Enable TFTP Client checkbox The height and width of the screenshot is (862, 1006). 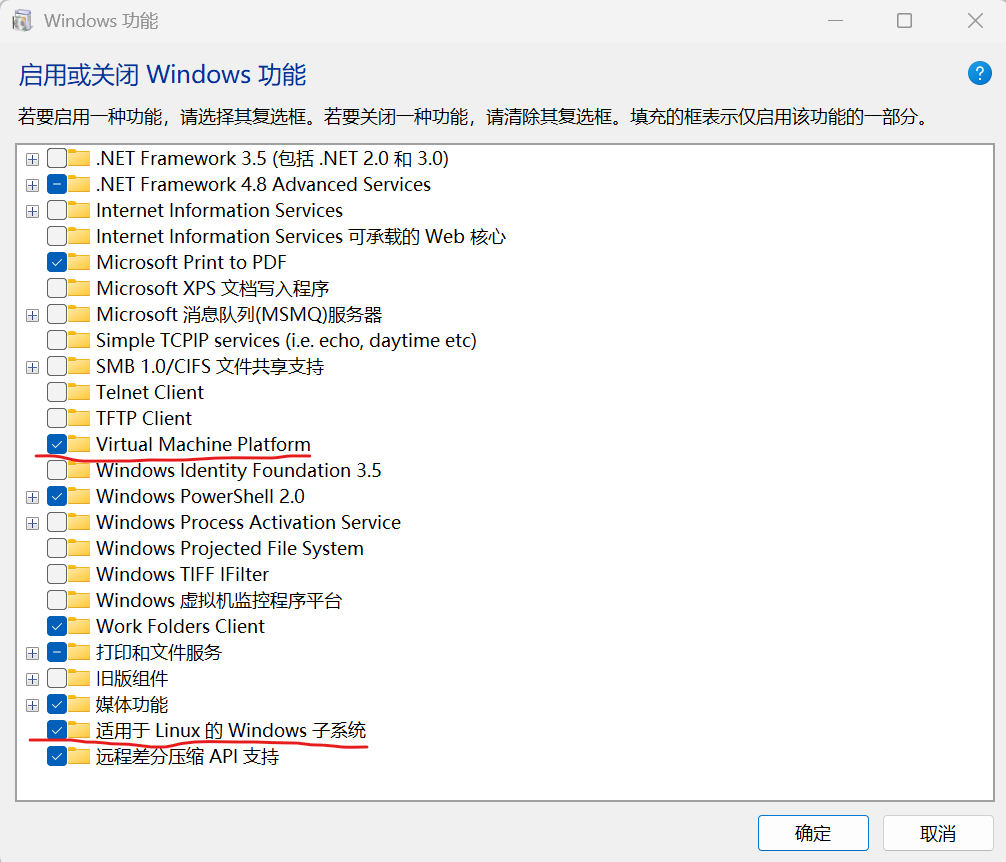(x=57, y=418)
